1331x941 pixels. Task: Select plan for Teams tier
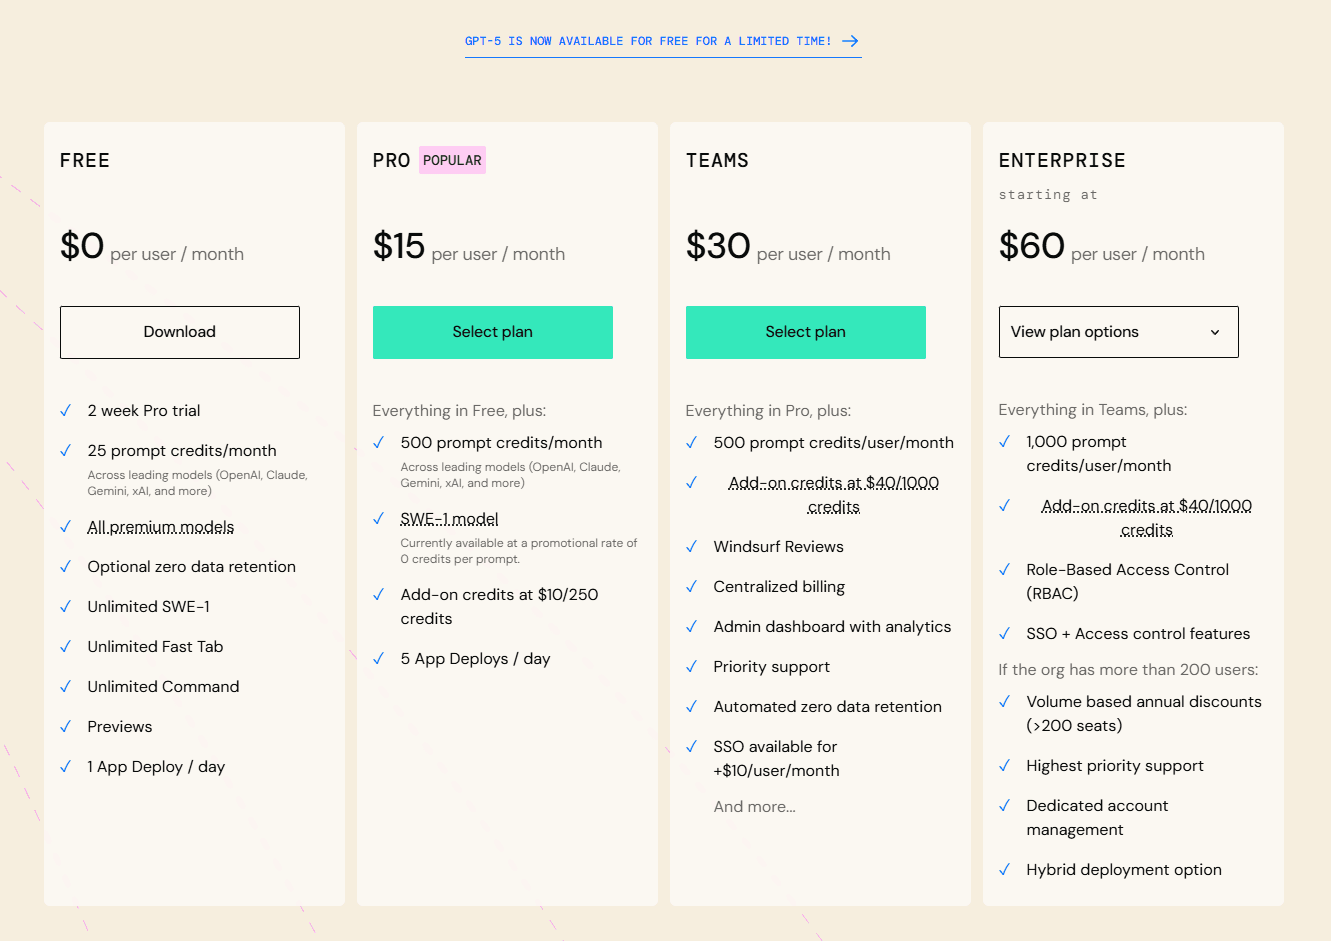[x=805, y=332]
